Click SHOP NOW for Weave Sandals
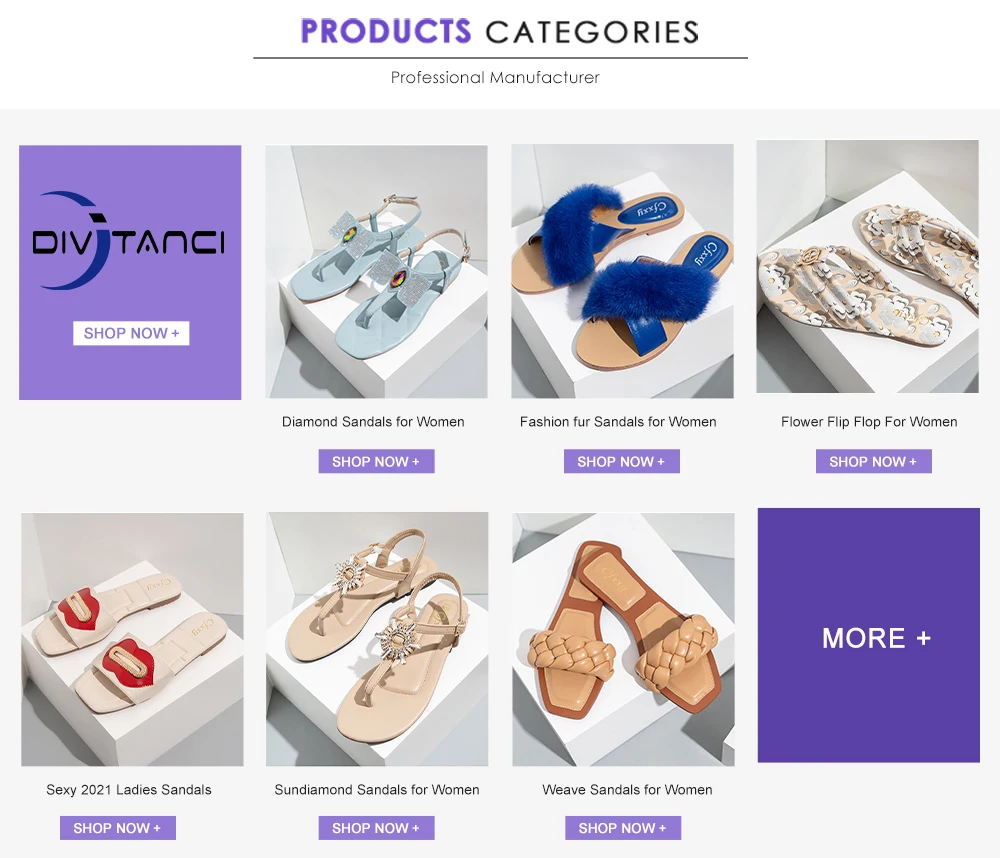 [x=623, y=828]
